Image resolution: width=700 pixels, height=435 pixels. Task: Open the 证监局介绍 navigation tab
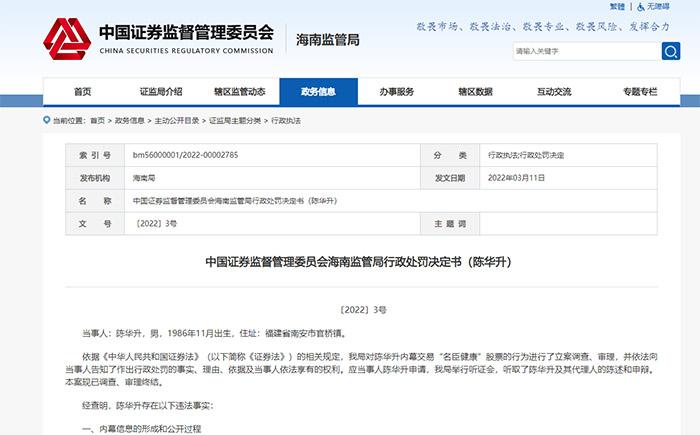(x=160, y=91)
